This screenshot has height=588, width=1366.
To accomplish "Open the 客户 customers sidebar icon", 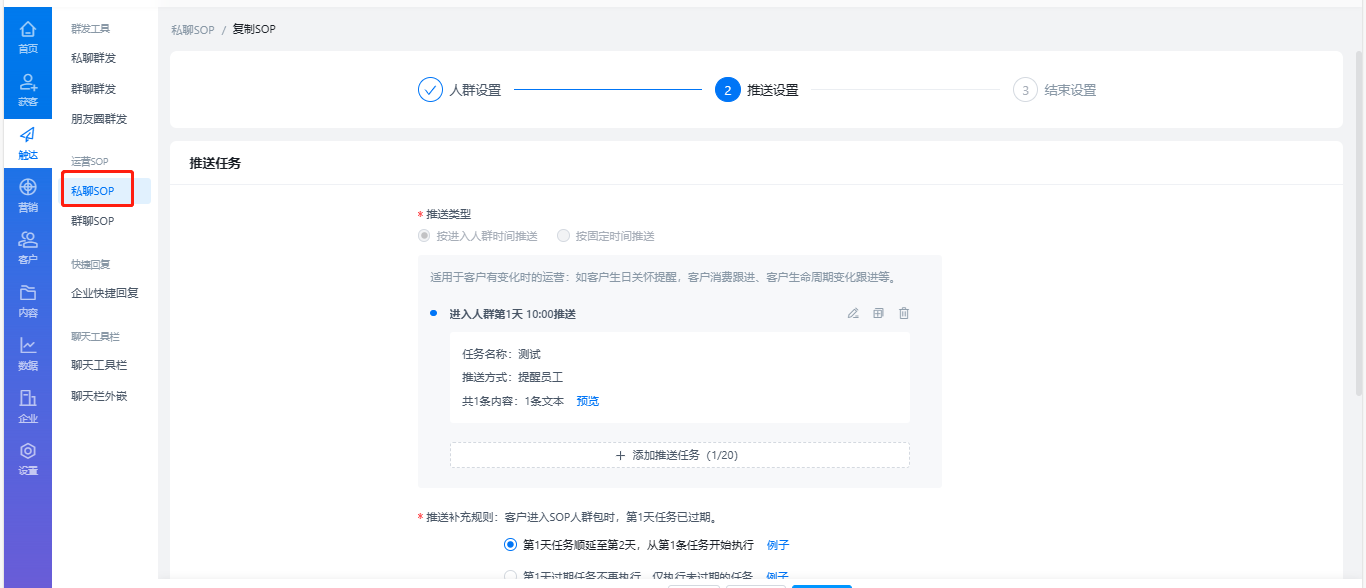I will [28, 241].
